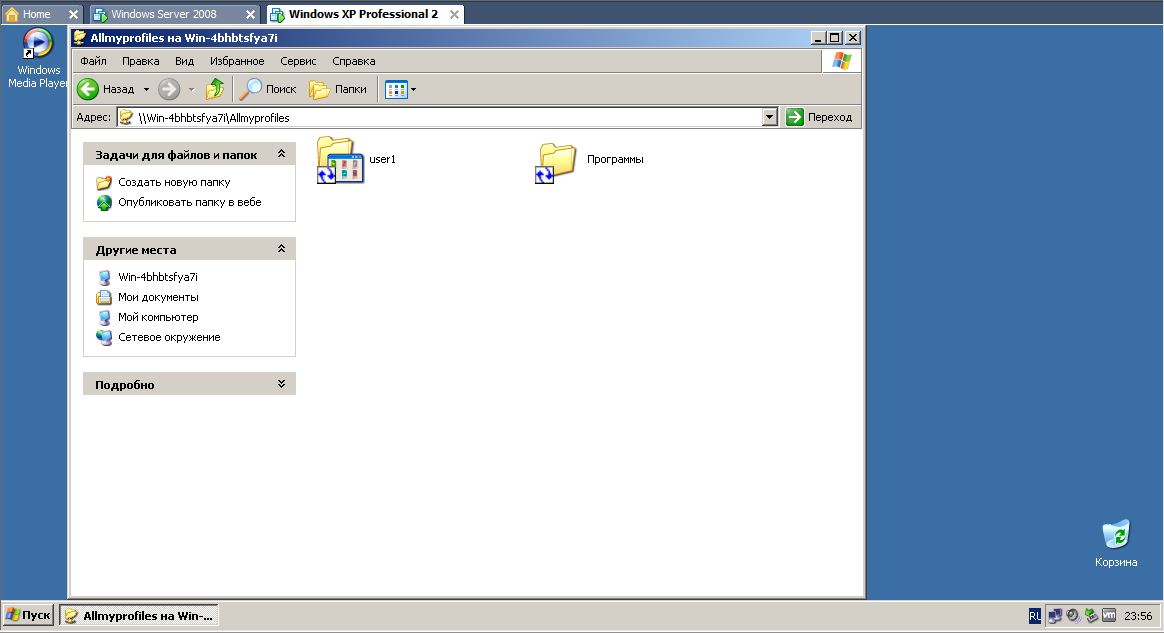Open the Избранное menu
Screen dimensions: 1164x633
[x=237, y=61]
